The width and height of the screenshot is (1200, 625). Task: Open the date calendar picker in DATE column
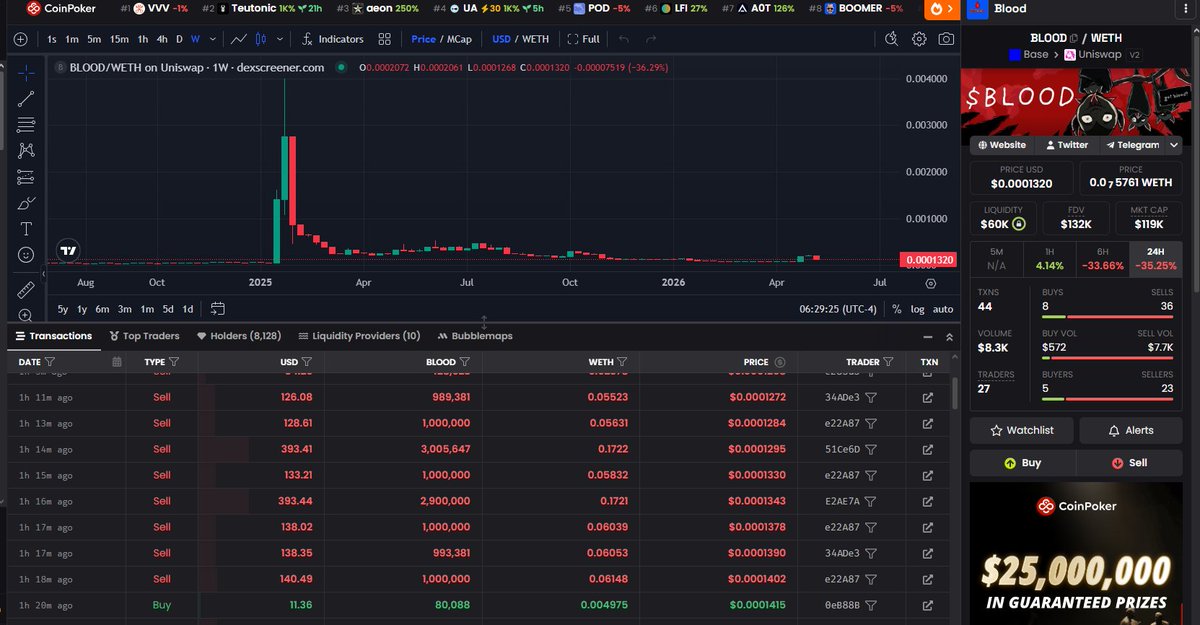[x=117, y=362]
